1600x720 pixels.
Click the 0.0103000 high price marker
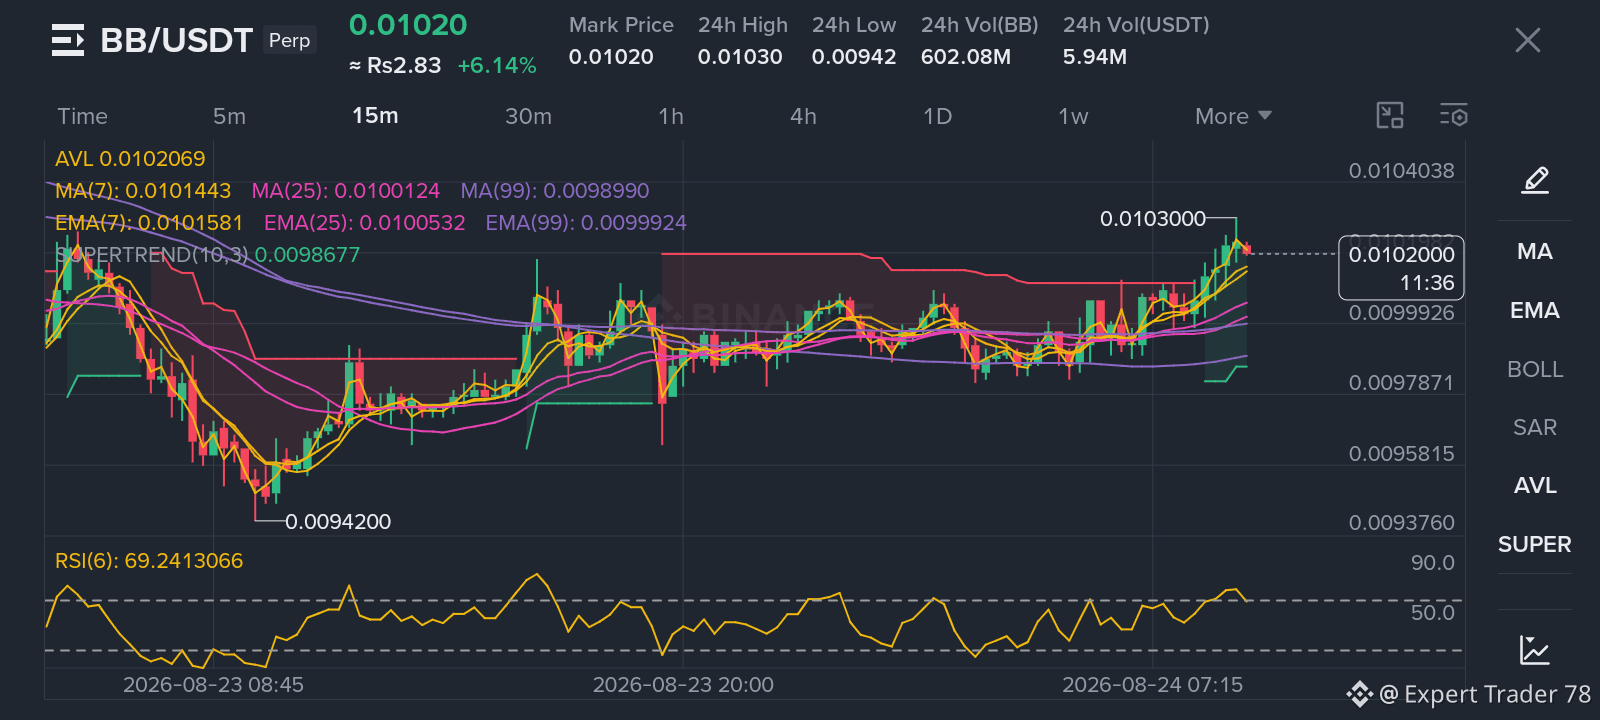coord(1153,219)
